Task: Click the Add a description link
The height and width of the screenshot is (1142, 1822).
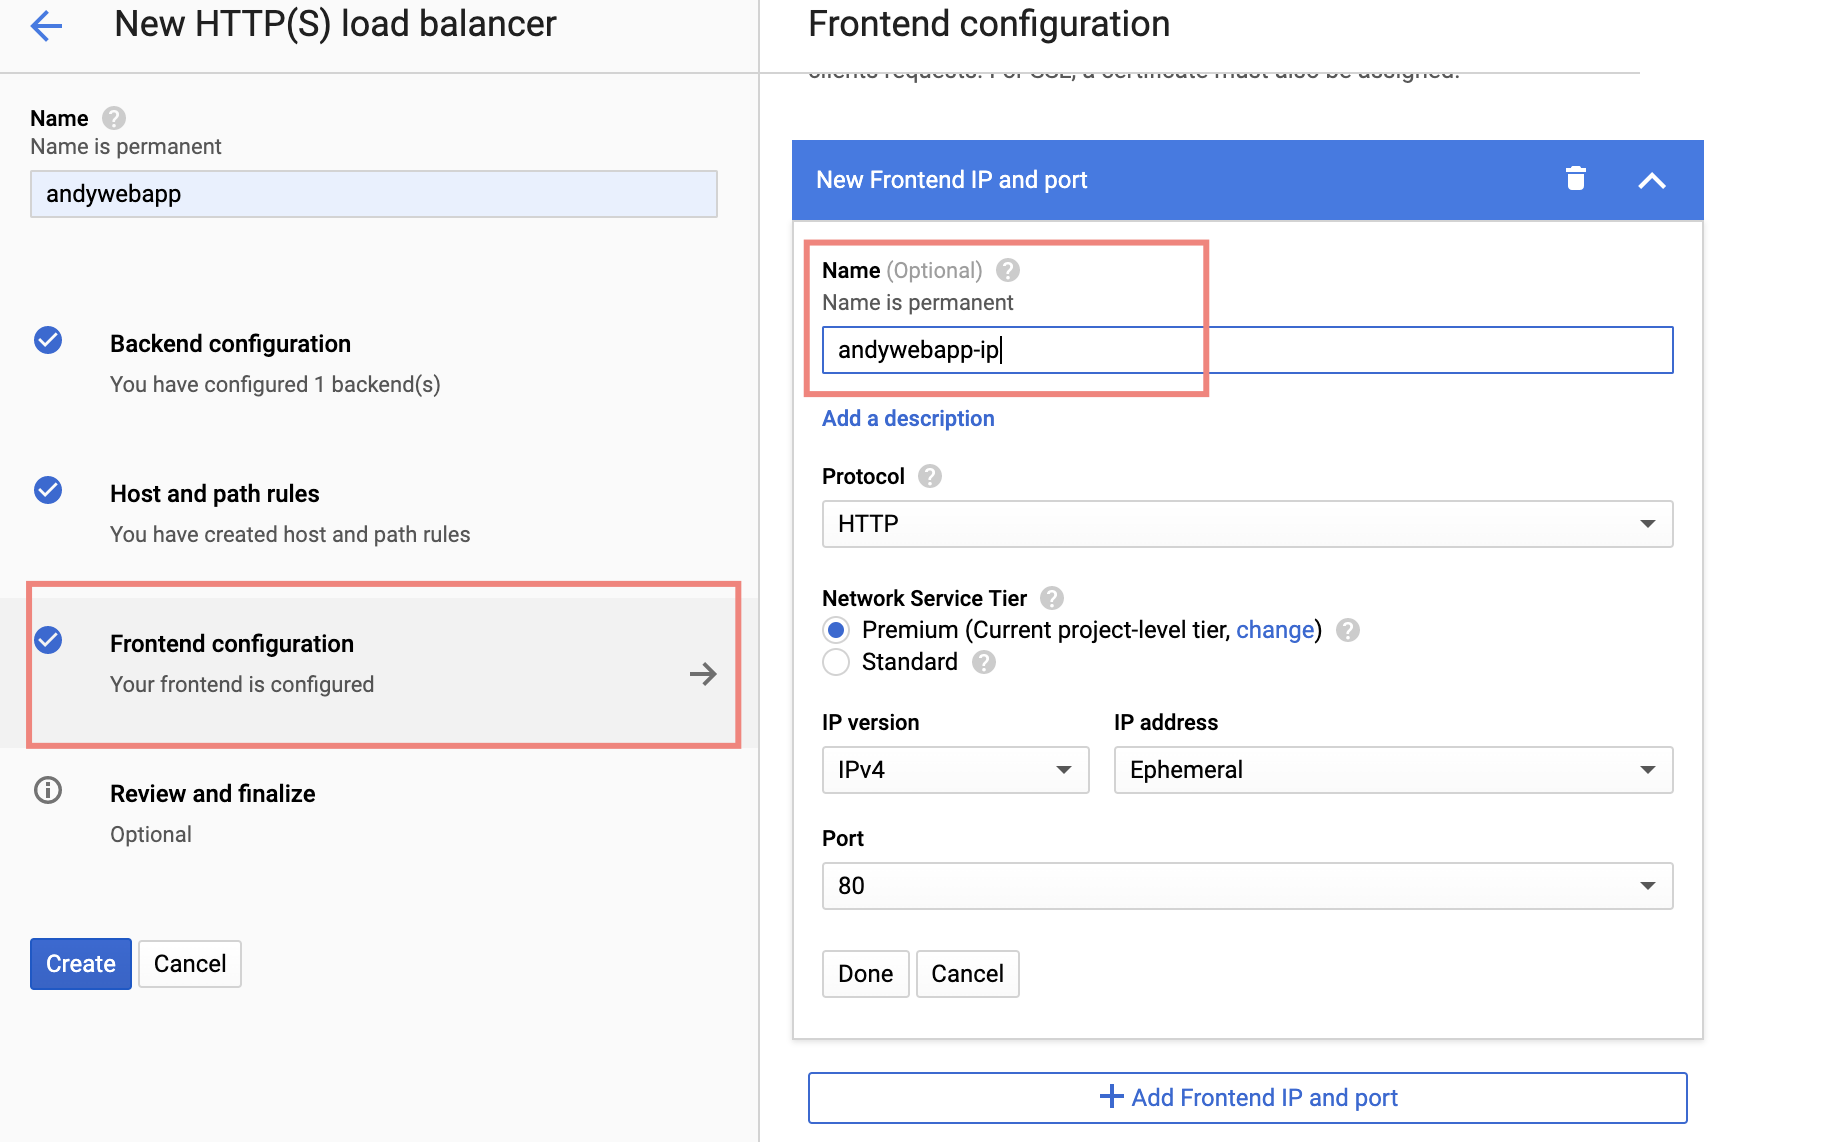Action: [908, 419]
